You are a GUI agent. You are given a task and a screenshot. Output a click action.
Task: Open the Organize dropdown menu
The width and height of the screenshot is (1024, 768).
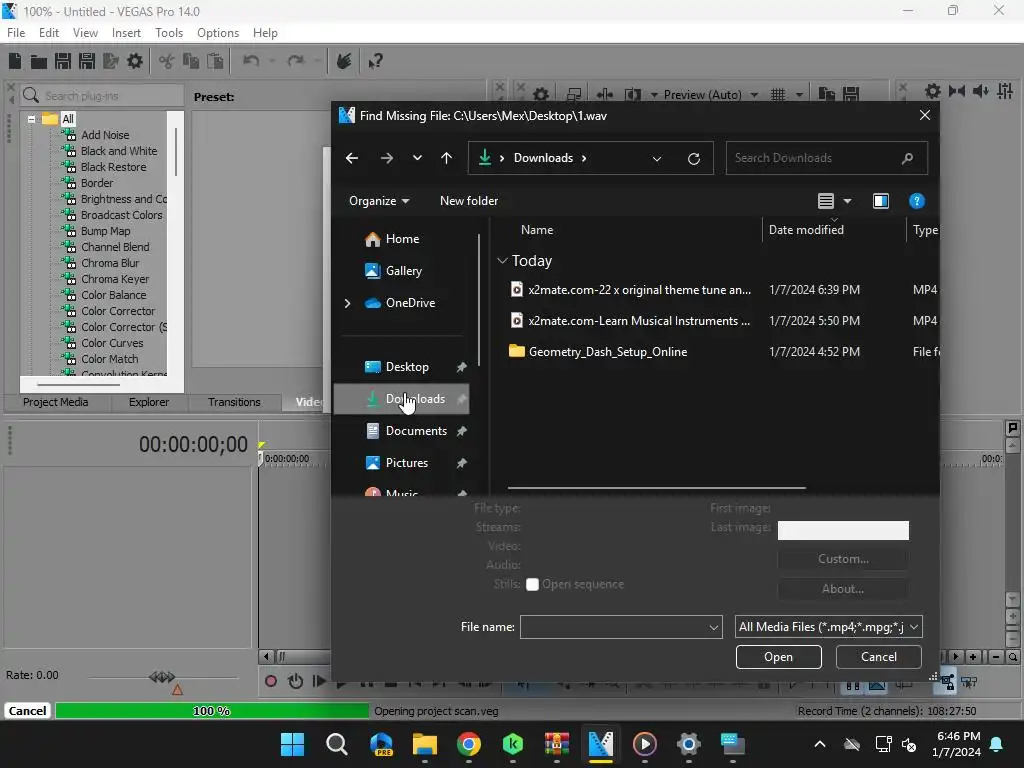(379, 201)
